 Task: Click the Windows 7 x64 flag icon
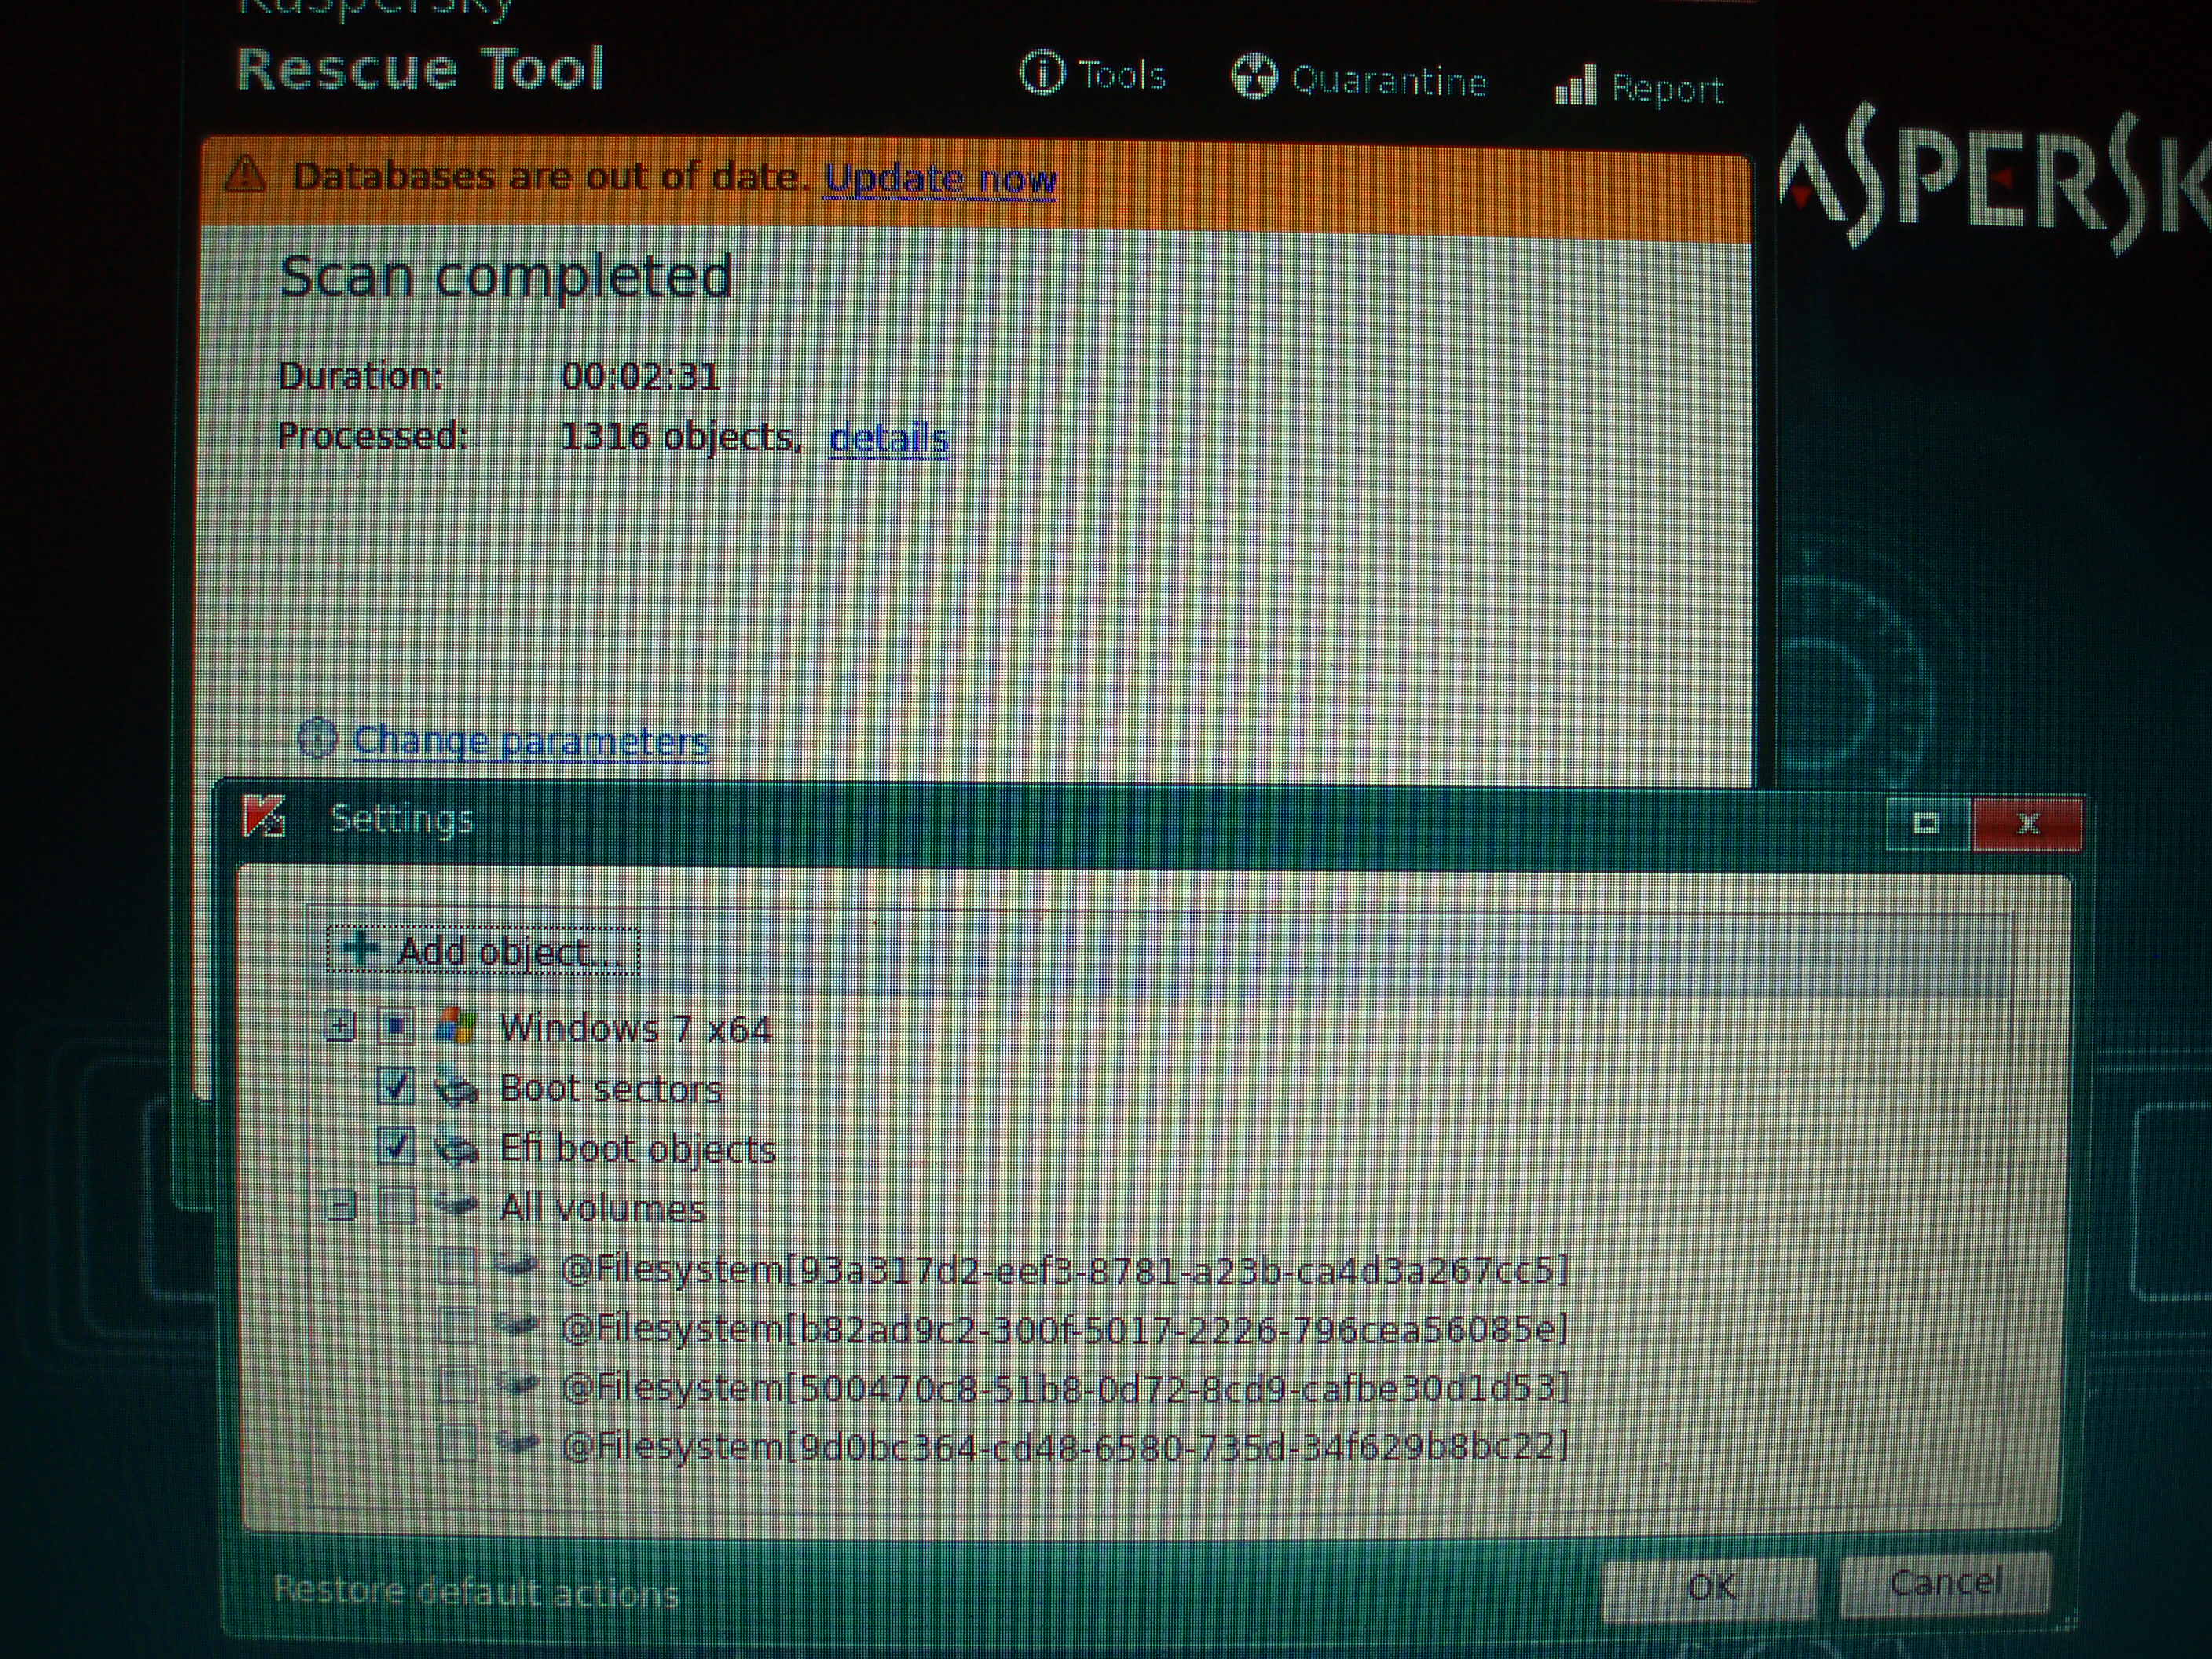pyautogui.click(x=456, y=1027)
